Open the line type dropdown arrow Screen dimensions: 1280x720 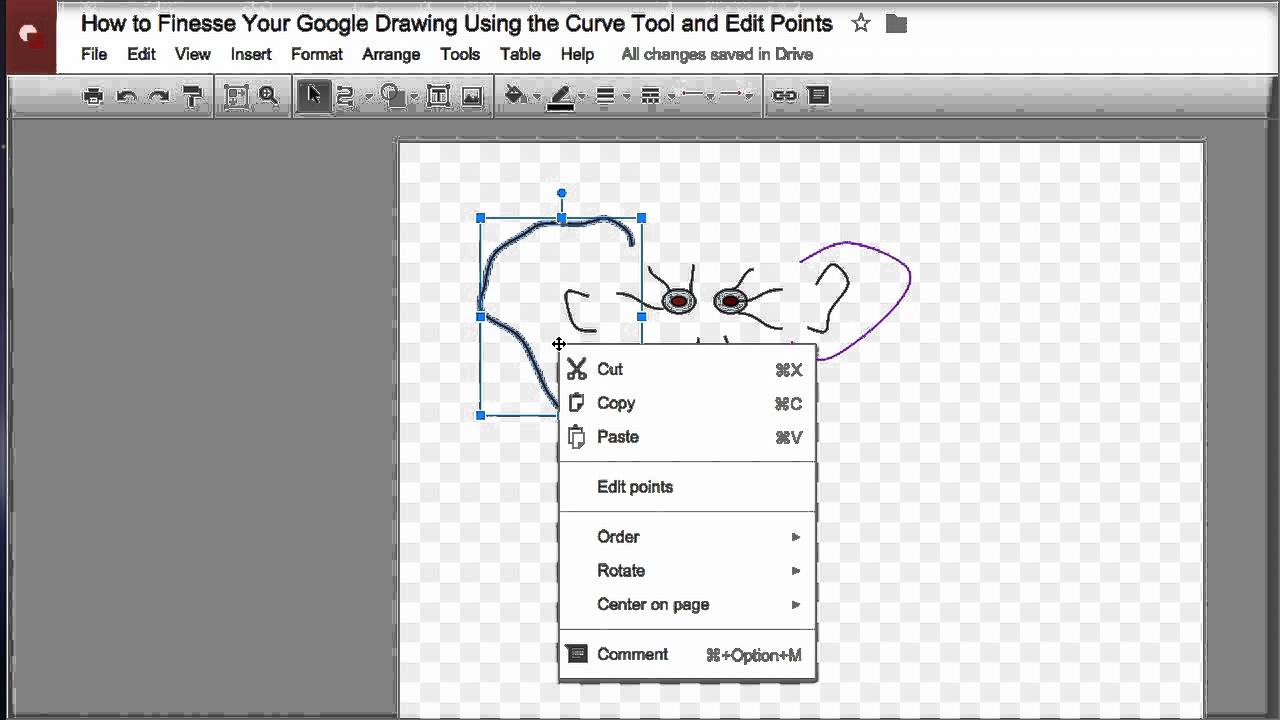pos(368,97)
